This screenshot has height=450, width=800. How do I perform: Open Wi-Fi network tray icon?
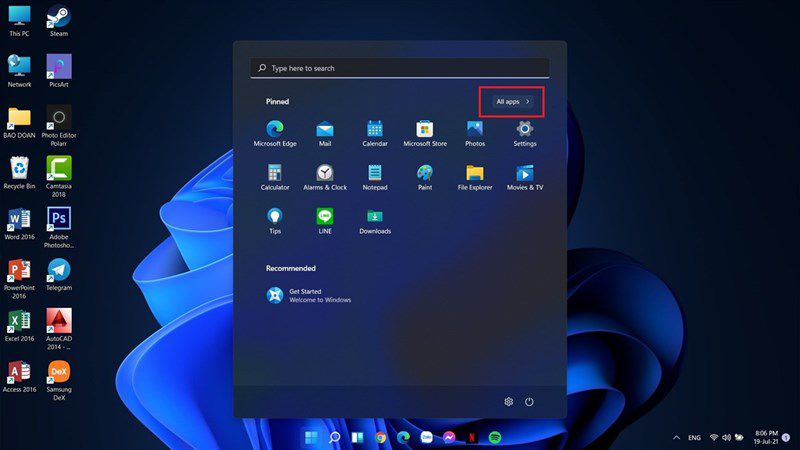[x=714, y=437]
